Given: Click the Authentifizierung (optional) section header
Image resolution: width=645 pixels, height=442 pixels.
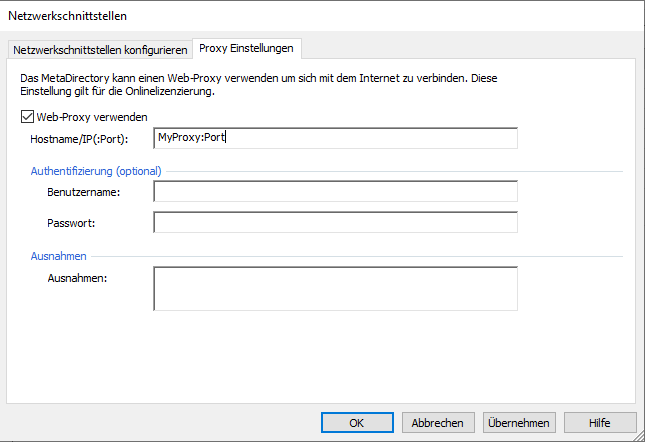Looking at the screenshot, I should click(96, 171).
